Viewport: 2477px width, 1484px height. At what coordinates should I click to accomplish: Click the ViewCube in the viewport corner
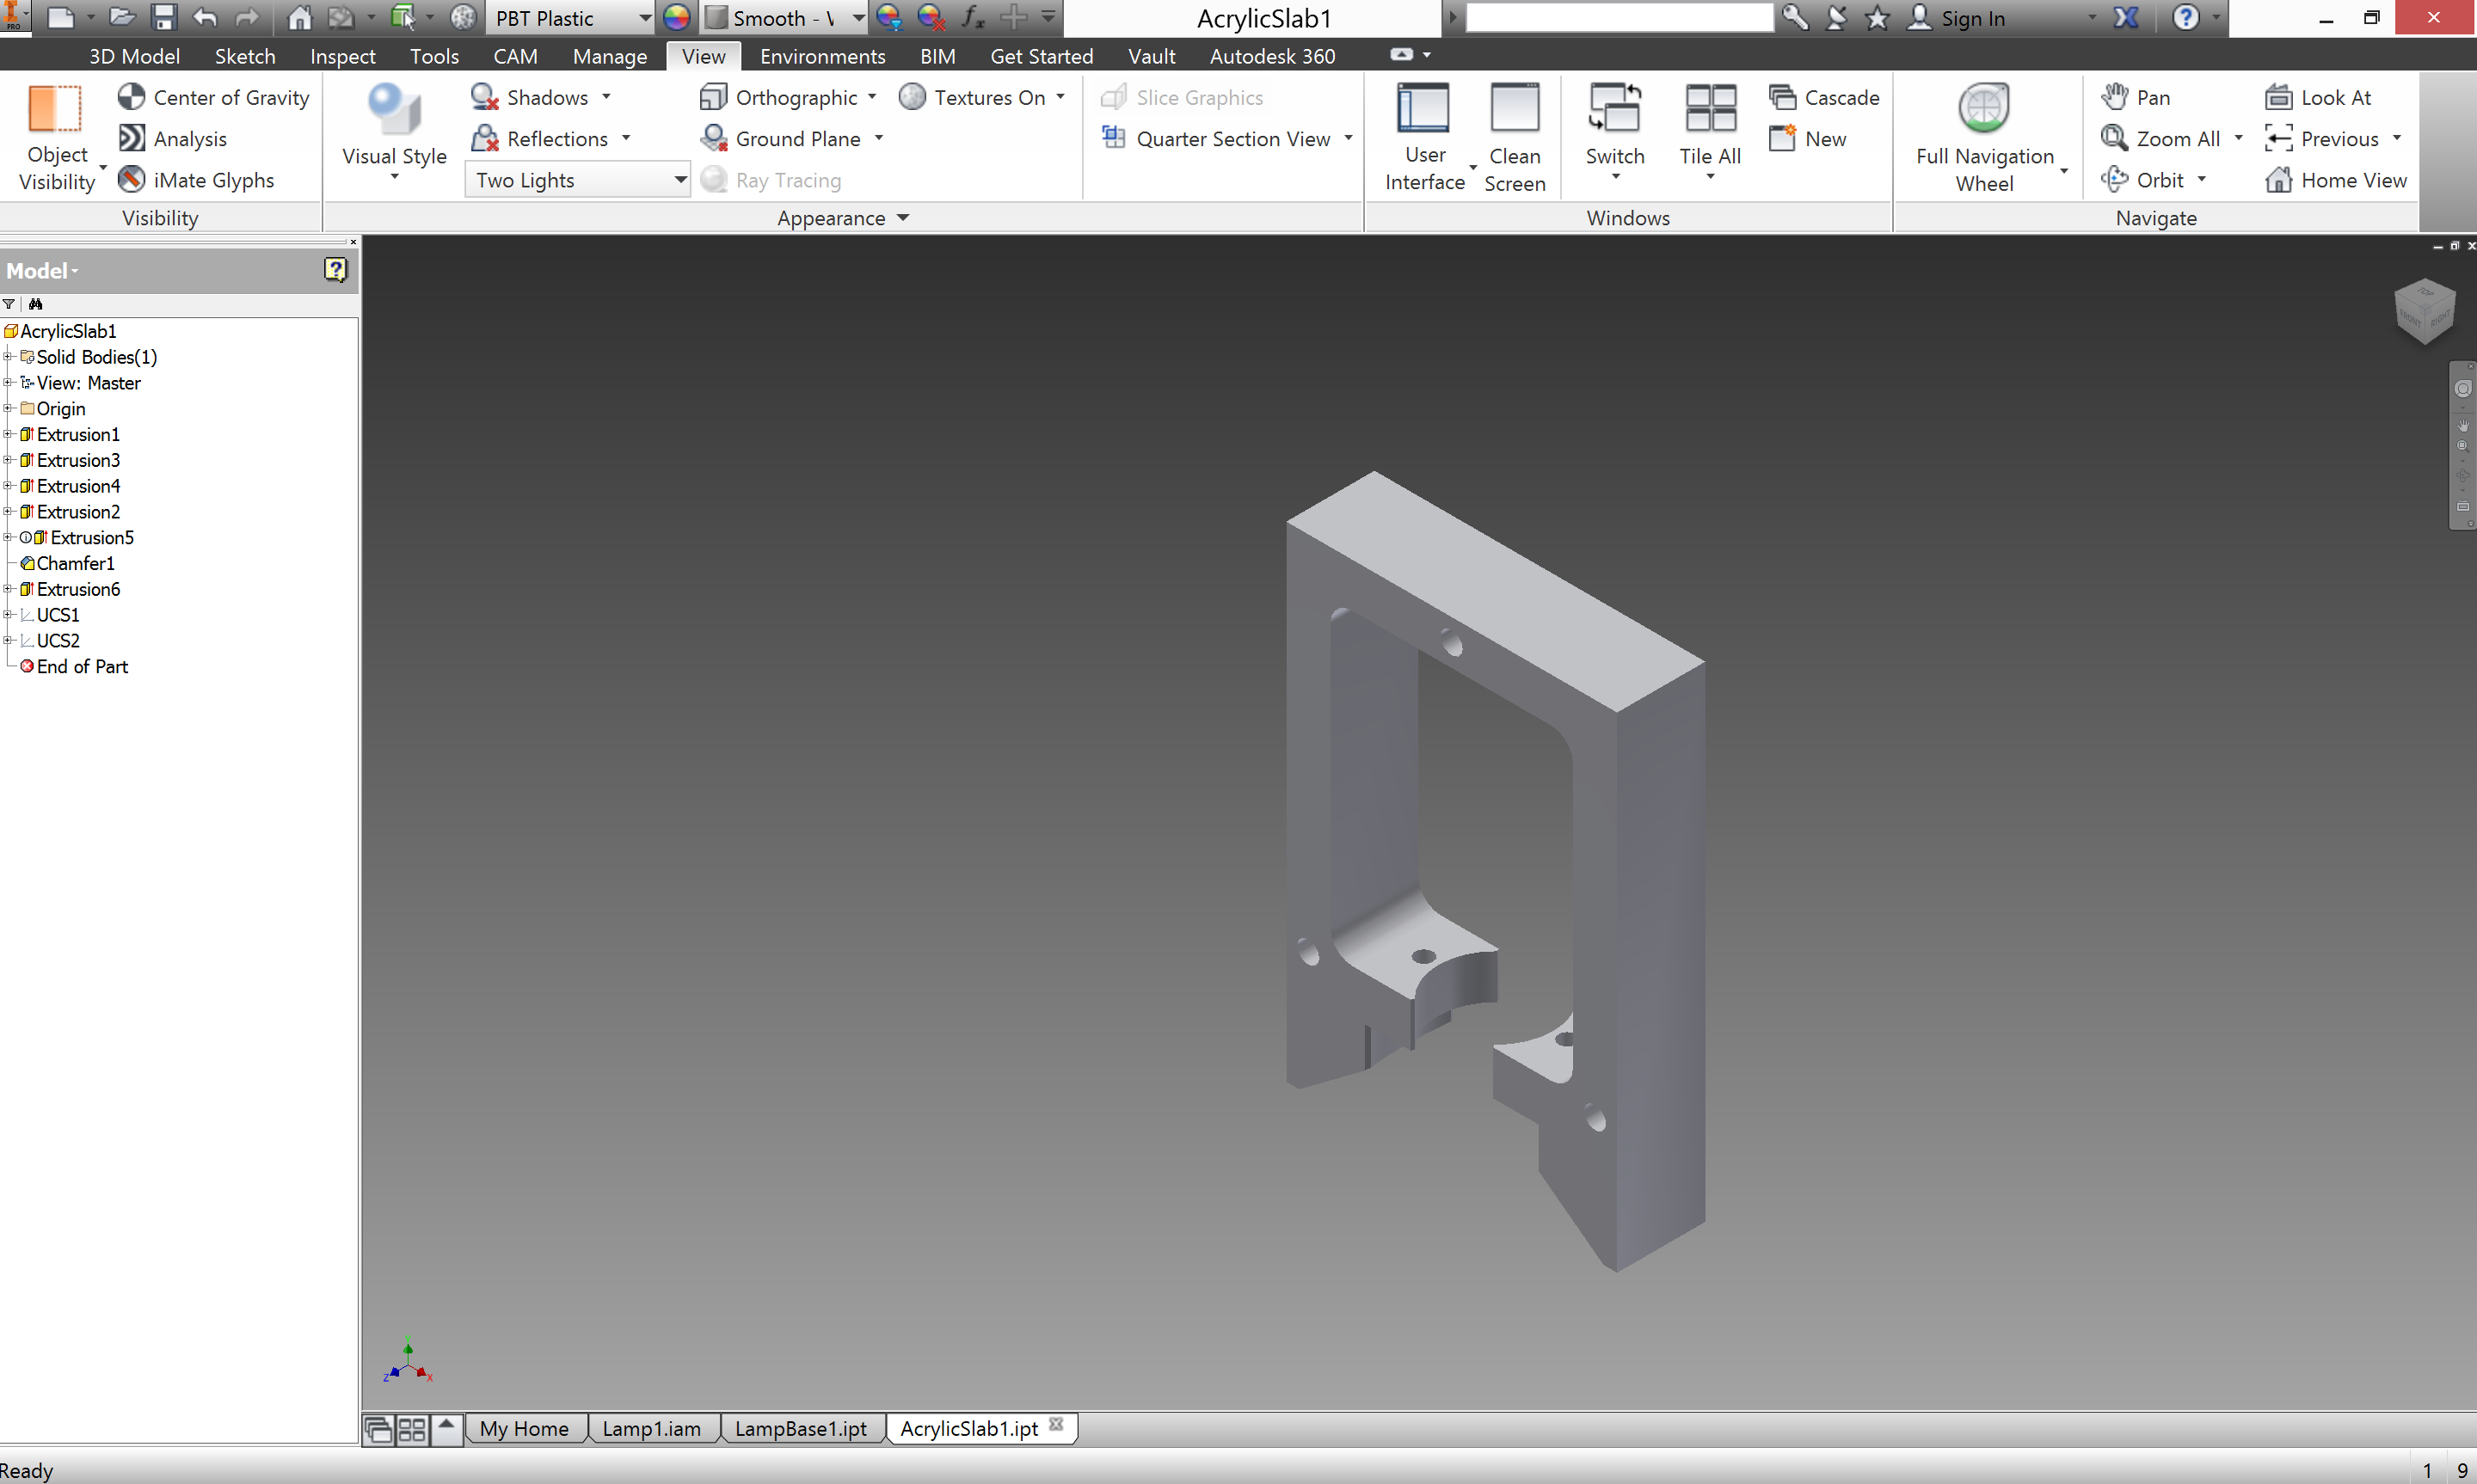pos(2424,311)
